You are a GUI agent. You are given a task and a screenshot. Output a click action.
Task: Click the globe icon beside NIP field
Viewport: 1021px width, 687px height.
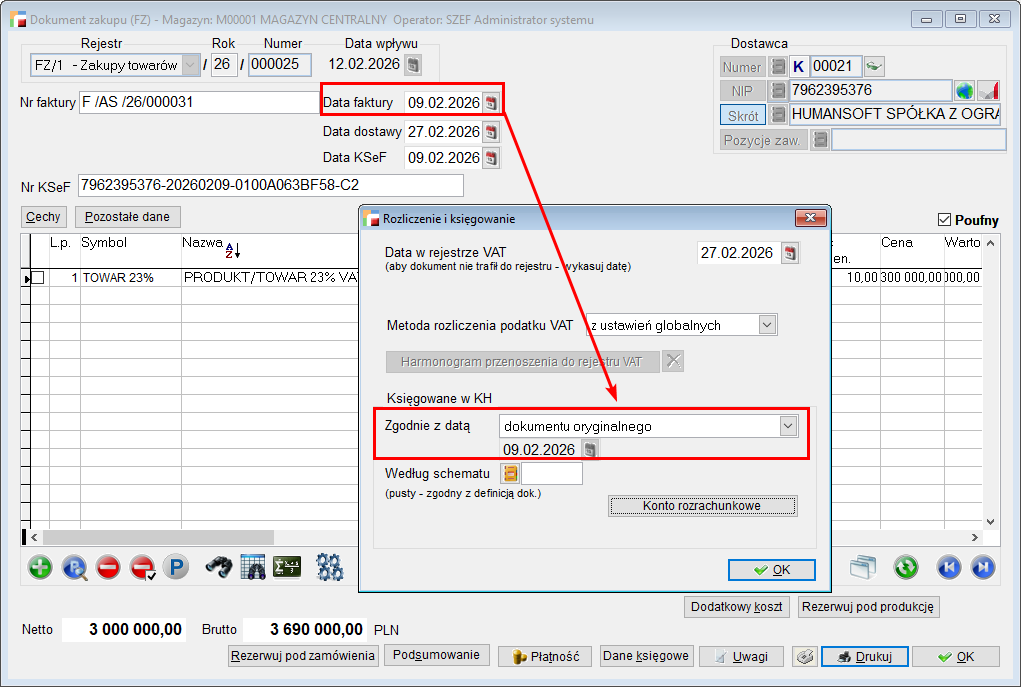pos(964,91)
